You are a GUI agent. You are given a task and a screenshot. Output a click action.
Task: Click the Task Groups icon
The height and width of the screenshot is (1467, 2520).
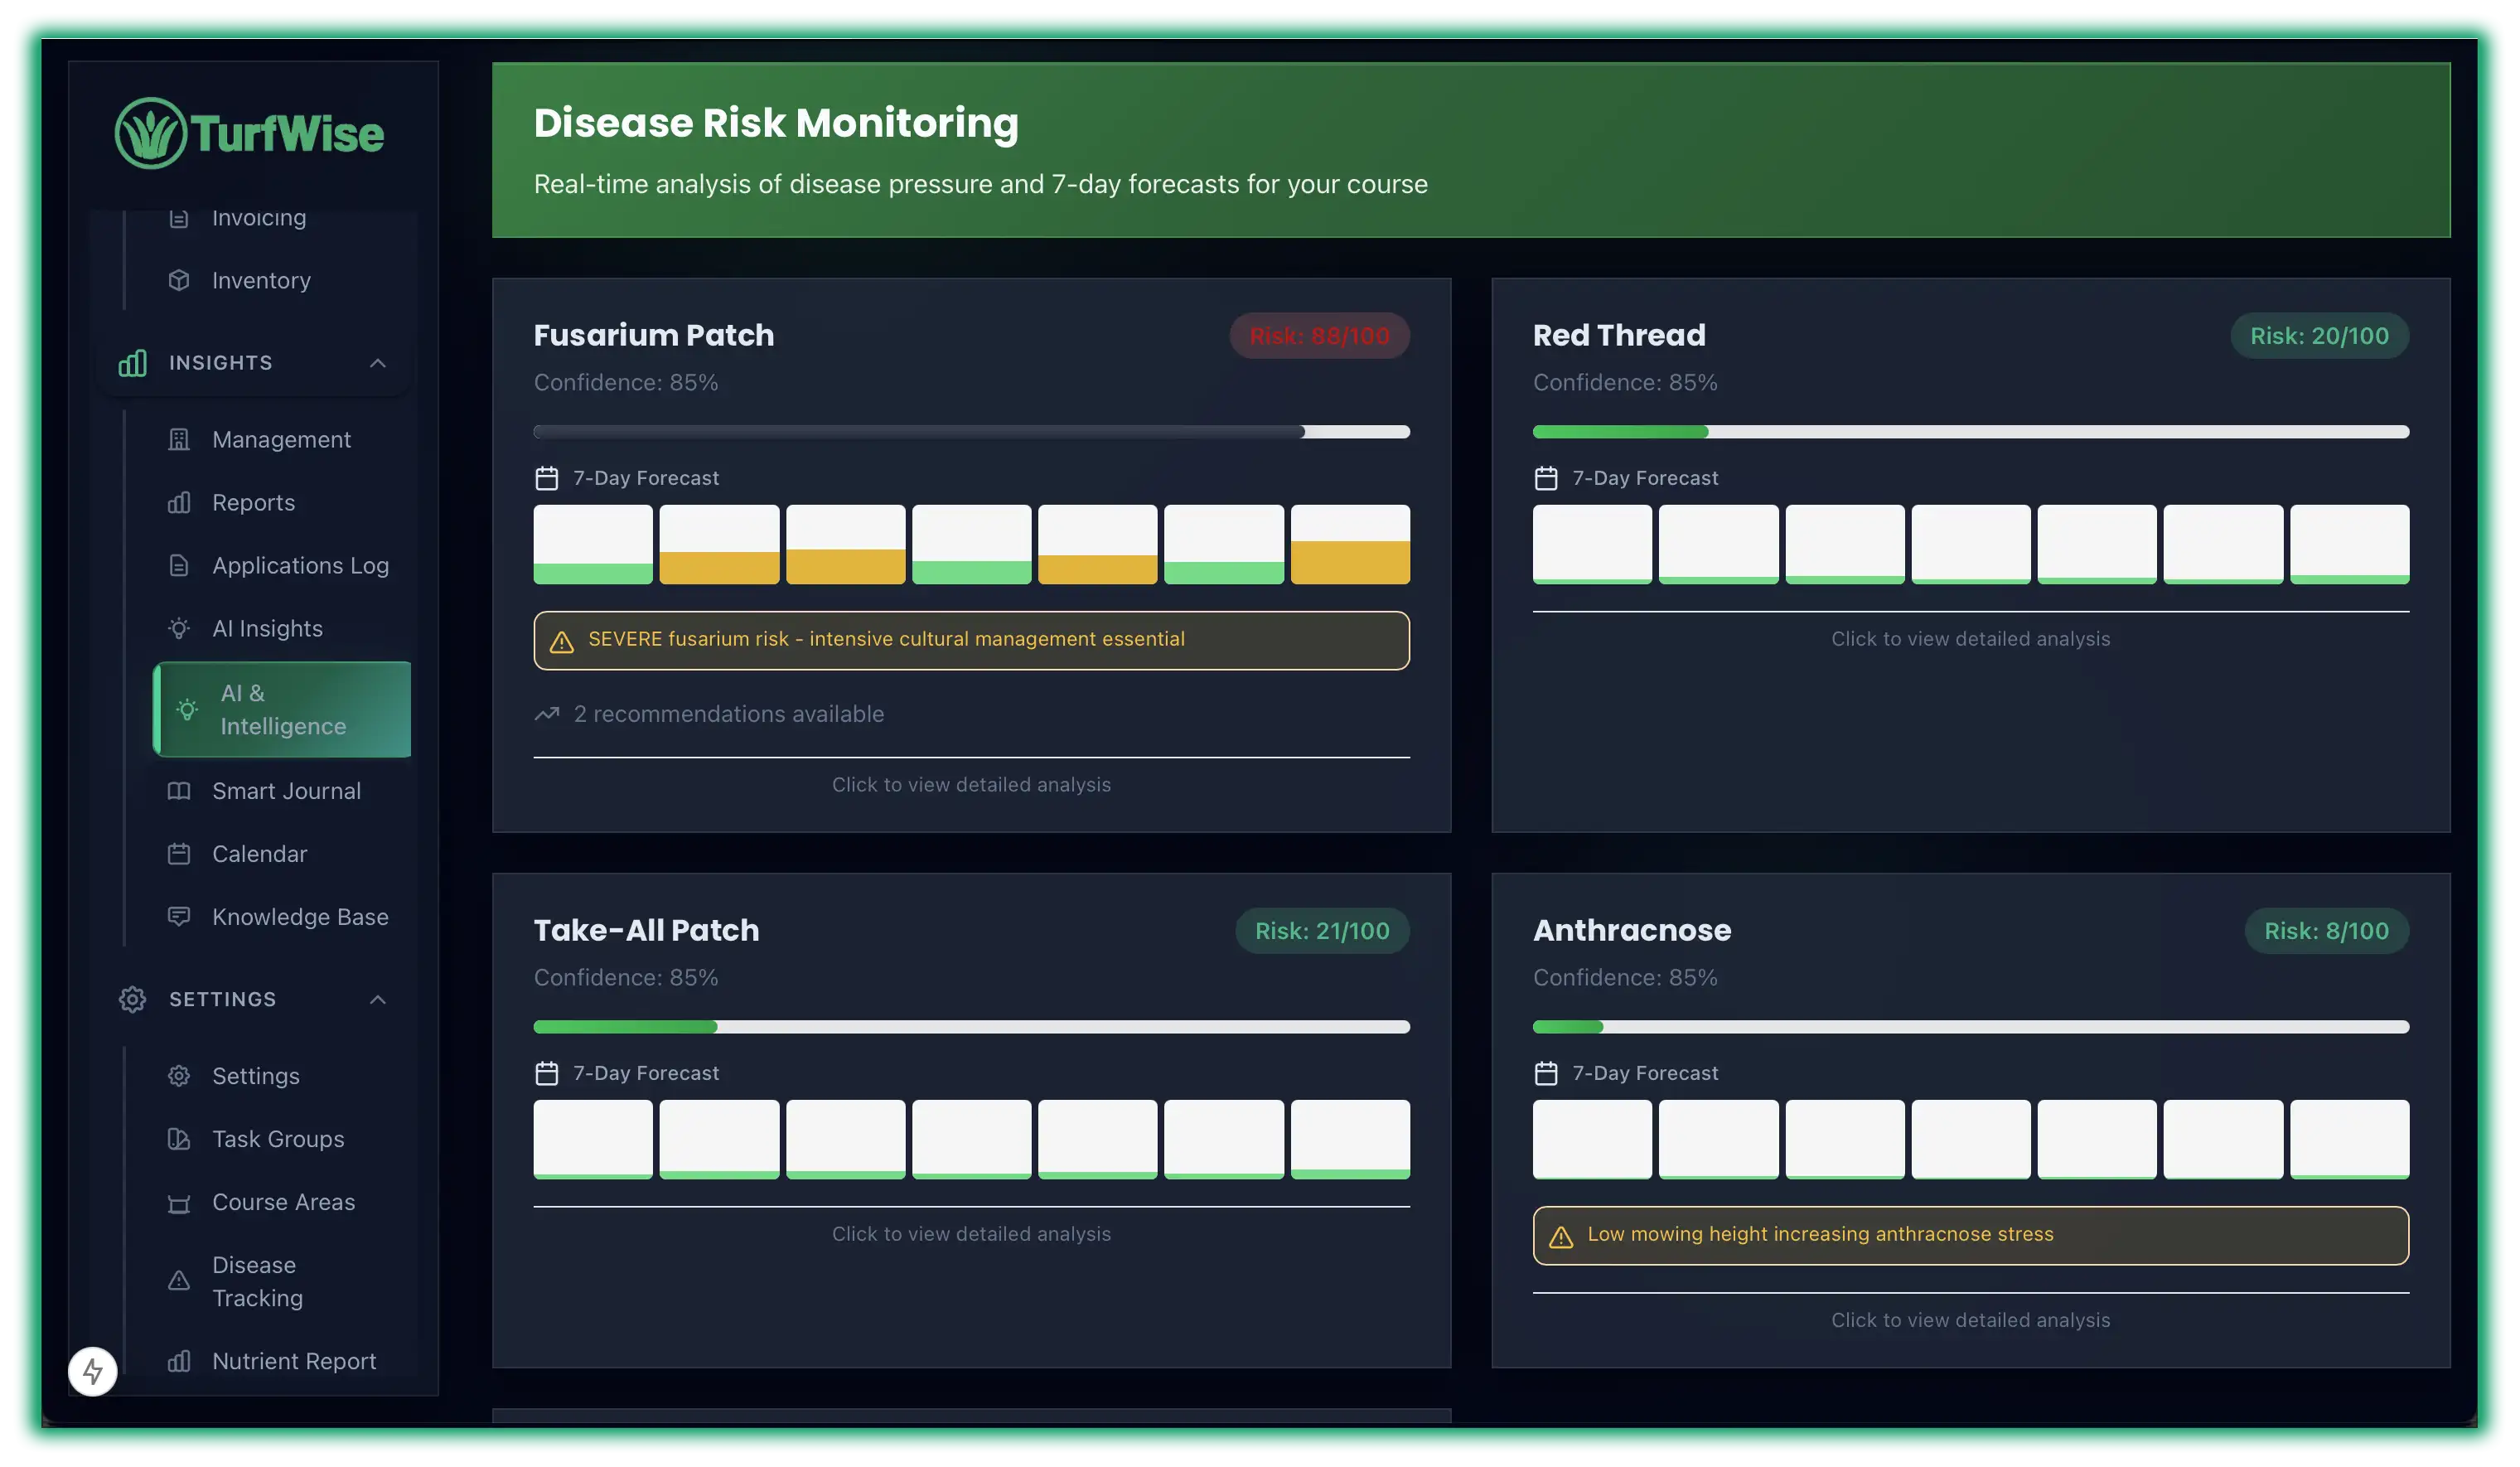pyautogui.click(x=180, y=1139)
